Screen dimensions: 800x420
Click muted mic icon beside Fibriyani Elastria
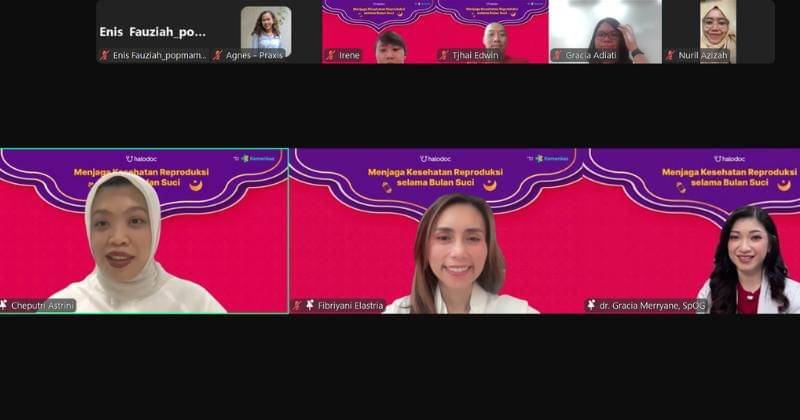pyautogui.click(x=296, y=305)
